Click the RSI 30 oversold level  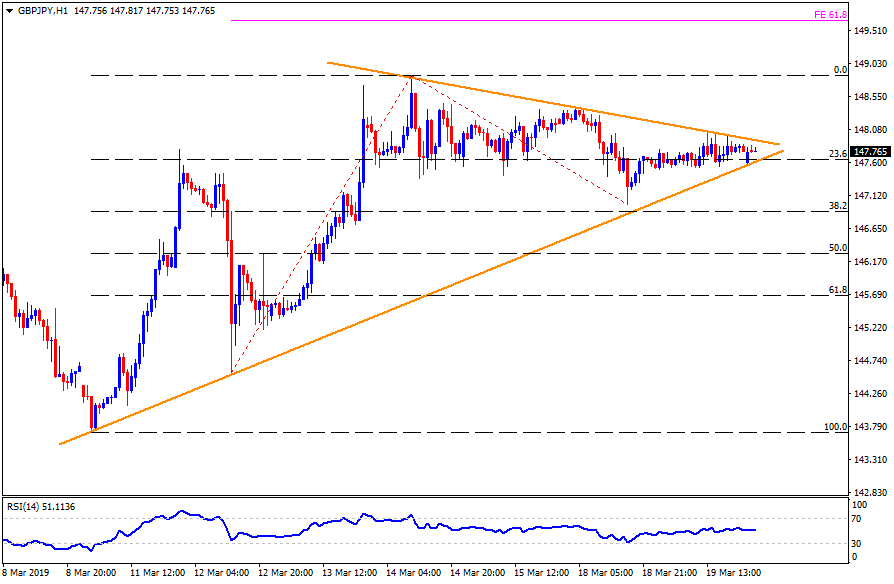857,543
